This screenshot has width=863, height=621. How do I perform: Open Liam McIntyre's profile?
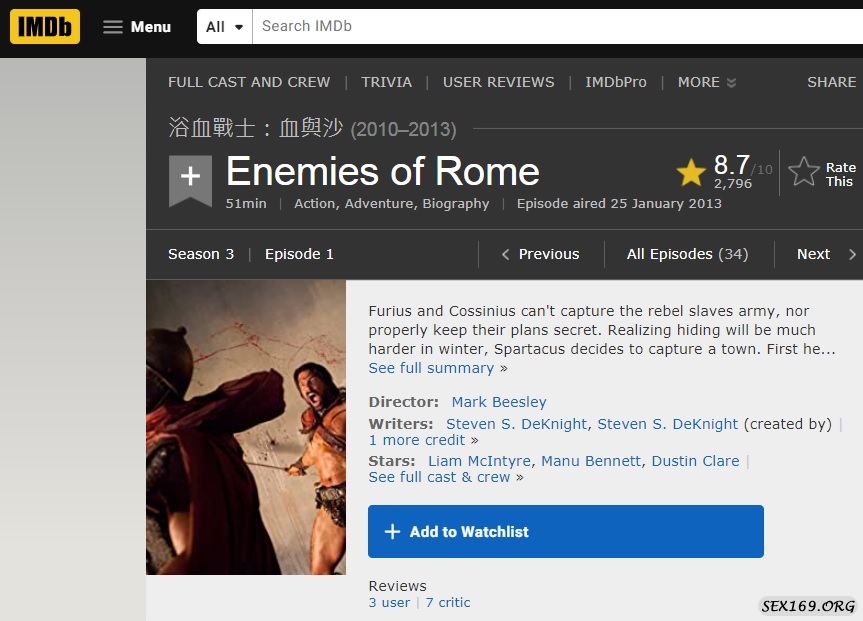click(480, 461)
